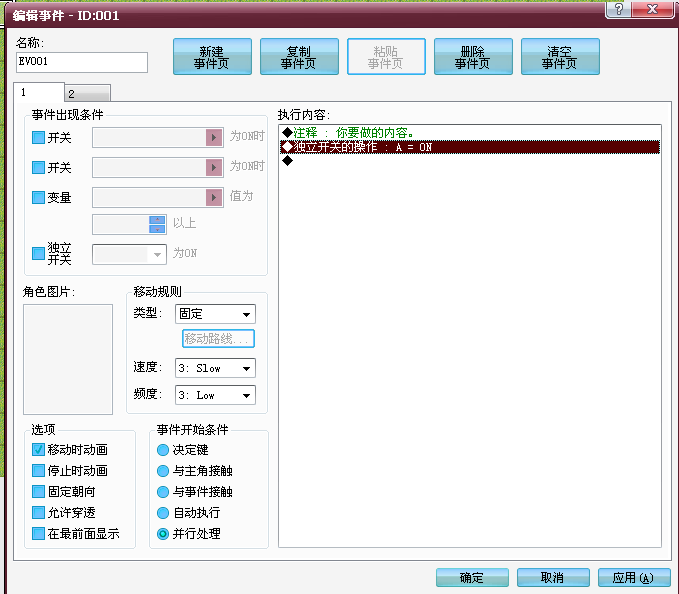Select the 注释 comment command line
Image resolution: width=679 pixels, height=594 pixels.
[x=470, y=132]
